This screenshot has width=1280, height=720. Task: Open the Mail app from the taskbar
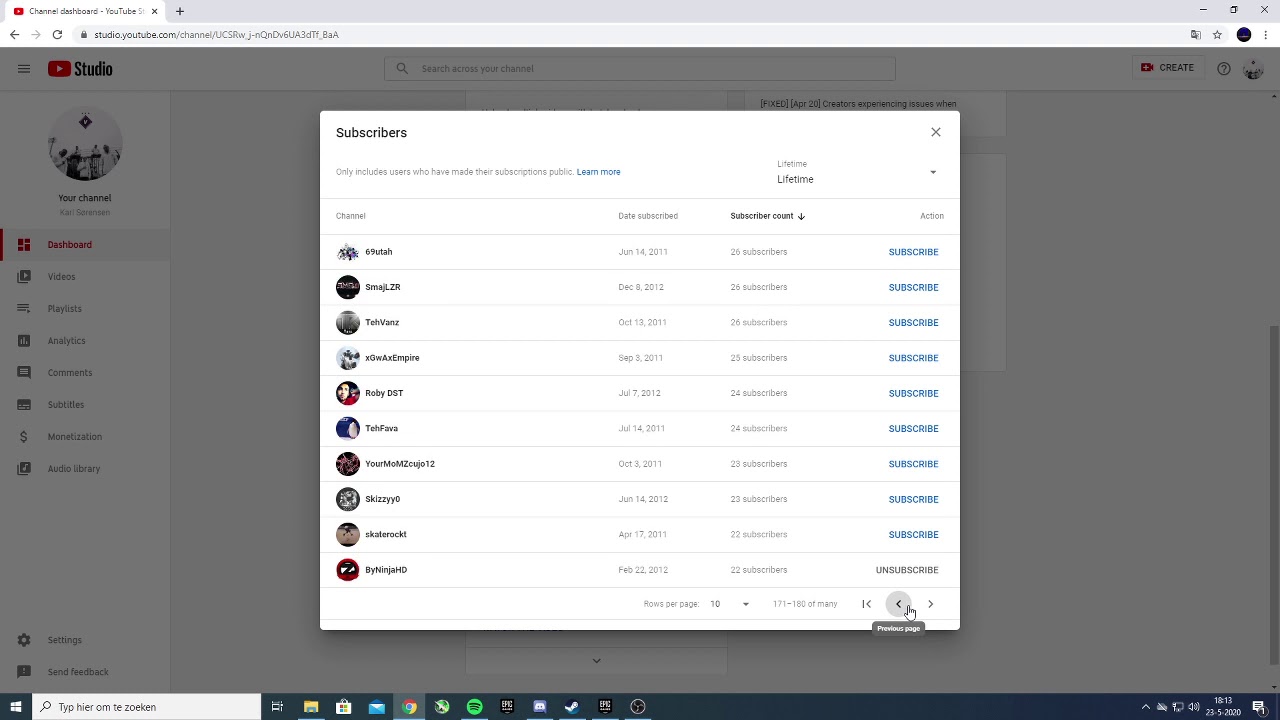pos(376,707)
